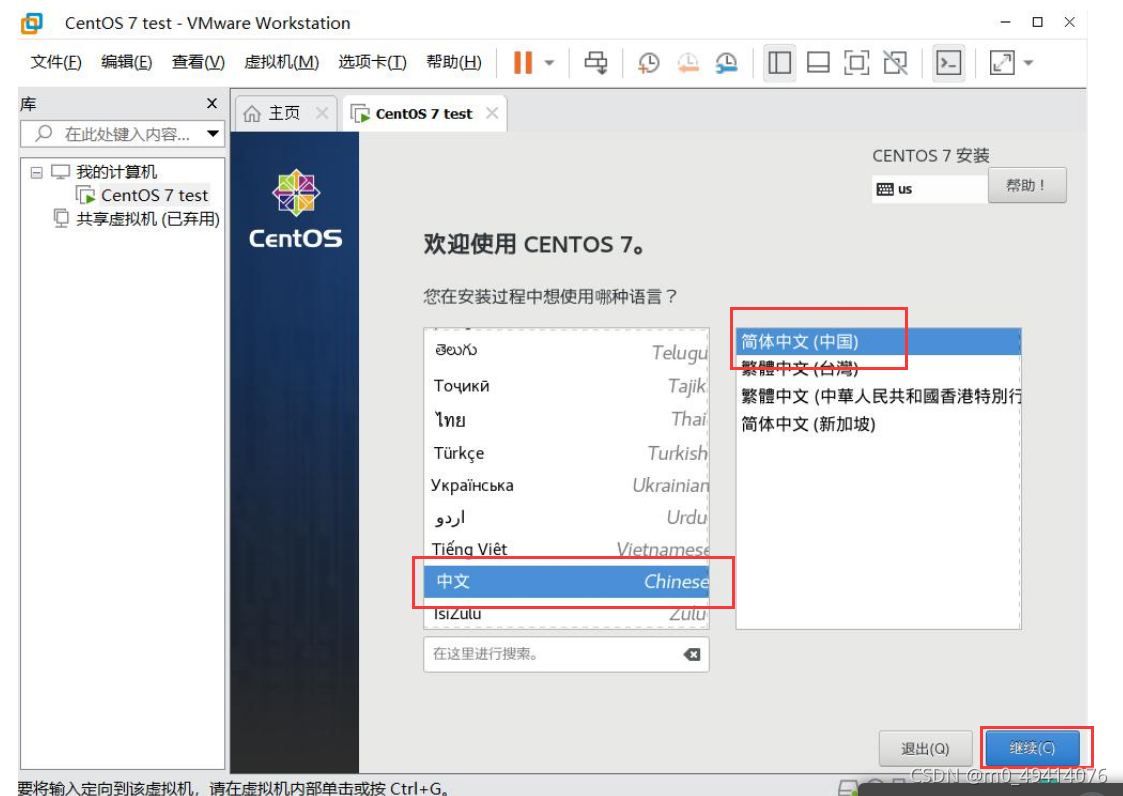Open the stretch display dropdown arrow
The height and width of the screenshot is (796, 1123).
coord(1028,63)
